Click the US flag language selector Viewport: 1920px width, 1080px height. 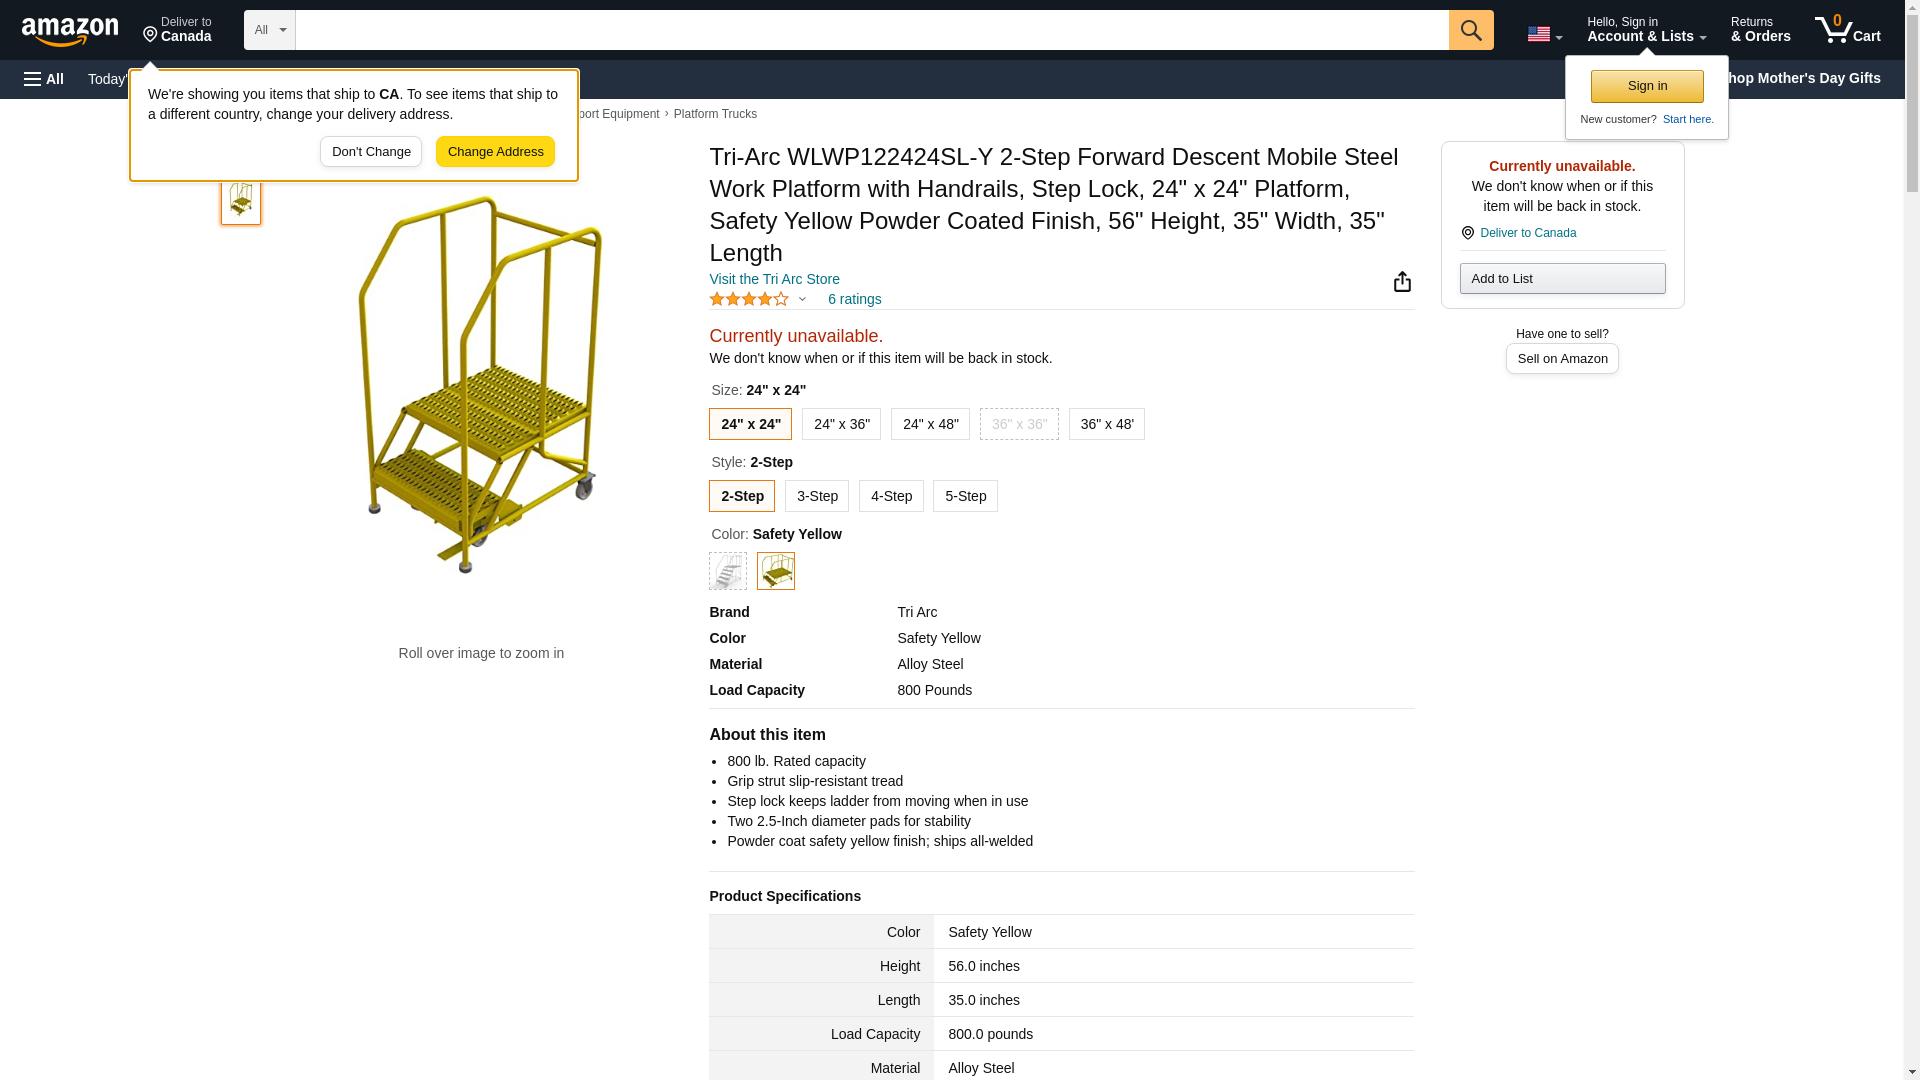(1543, 34)
